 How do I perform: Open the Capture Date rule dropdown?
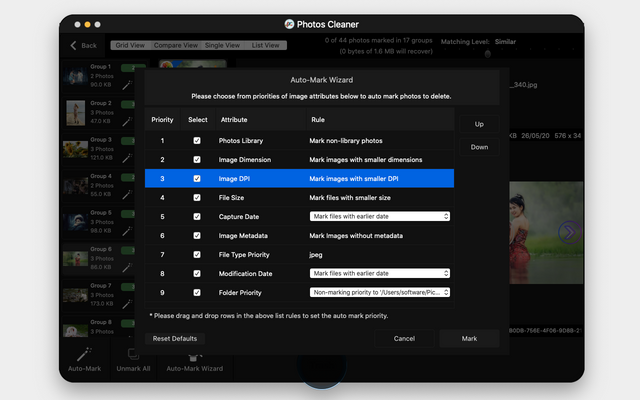[x=380, y=216]
